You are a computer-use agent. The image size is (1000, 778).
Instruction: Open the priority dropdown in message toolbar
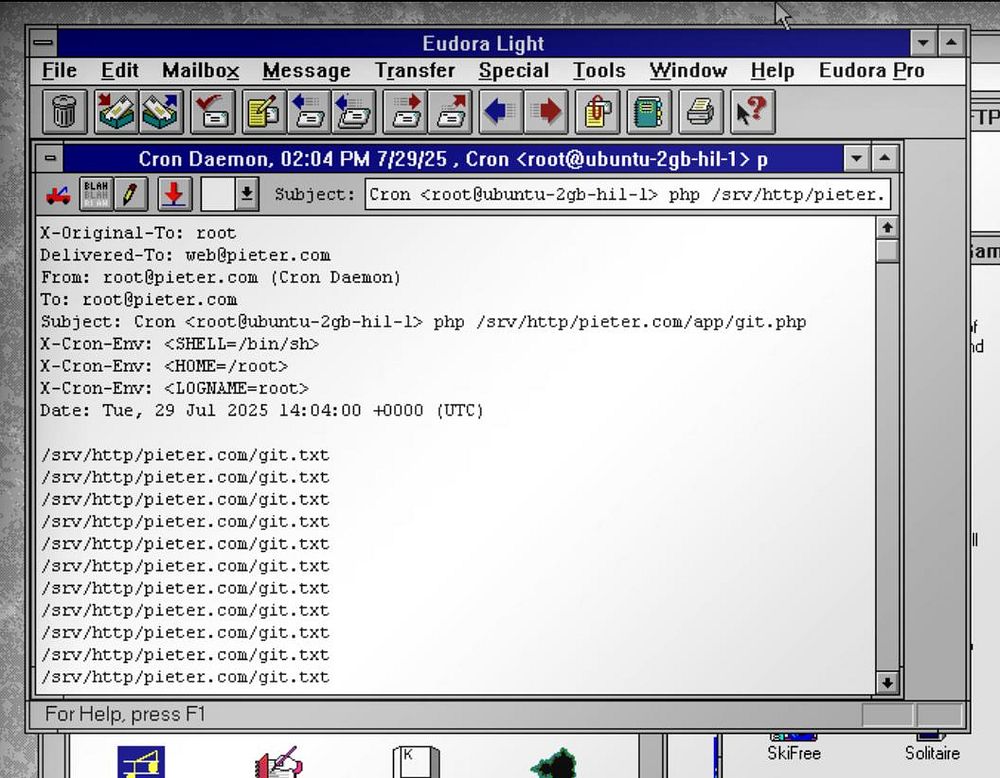tap(246, 194)
